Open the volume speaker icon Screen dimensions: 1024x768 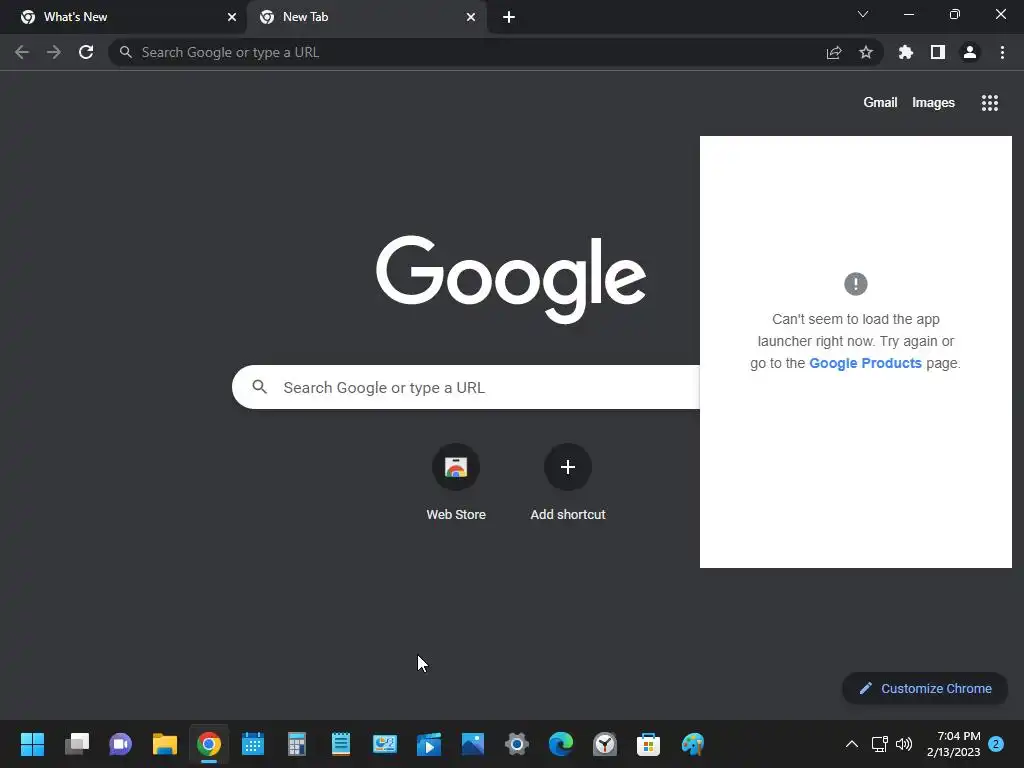pyautogui.click(x=904, y=744)
